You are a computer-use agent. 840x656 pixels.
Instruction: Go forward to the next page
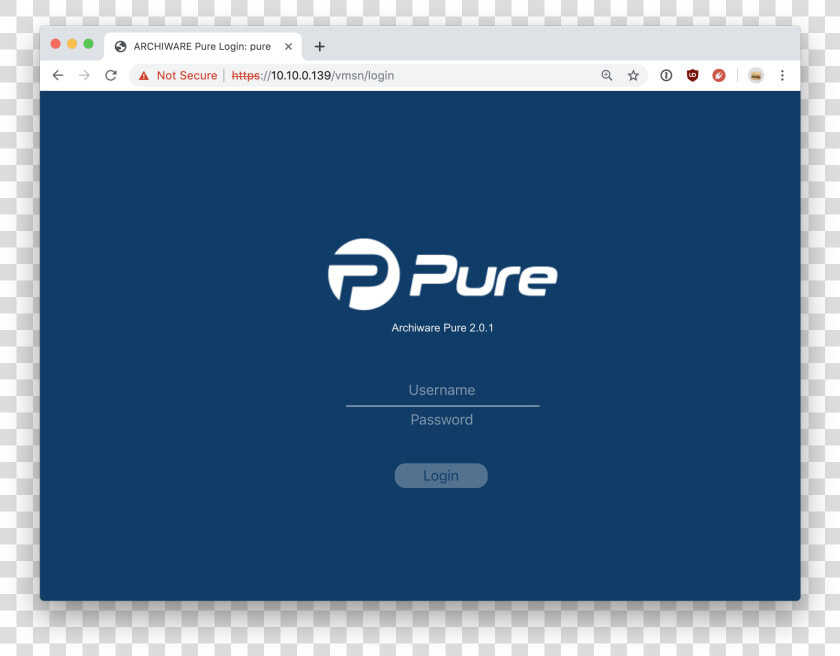coord(84,76)
